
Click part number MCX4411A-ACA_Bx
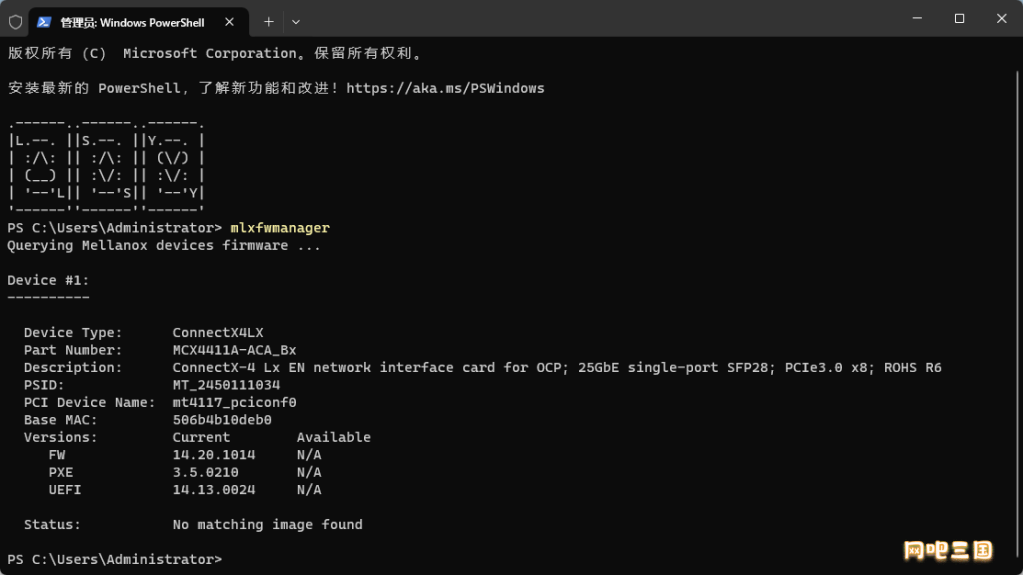234,350
